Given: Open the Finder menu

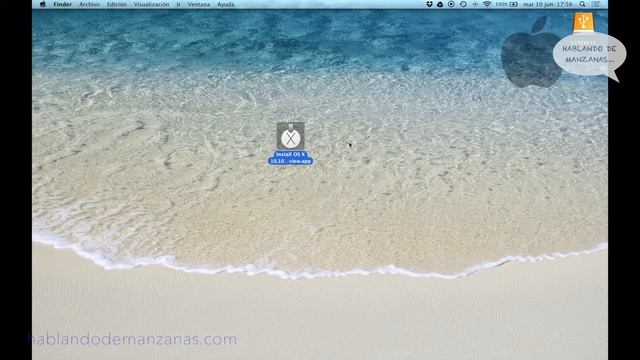Looking at the screenshot, I should [62, 4].
